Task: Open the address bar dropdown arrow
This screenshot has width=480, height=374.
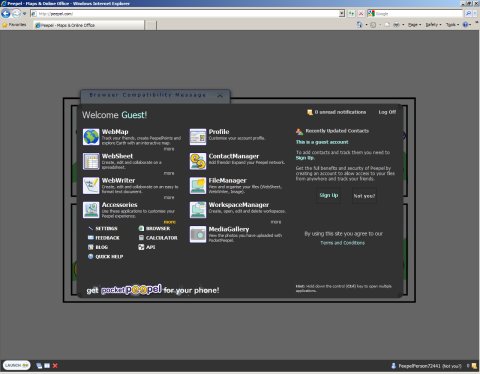Action: pyautogui.click(x=342, y=14)
